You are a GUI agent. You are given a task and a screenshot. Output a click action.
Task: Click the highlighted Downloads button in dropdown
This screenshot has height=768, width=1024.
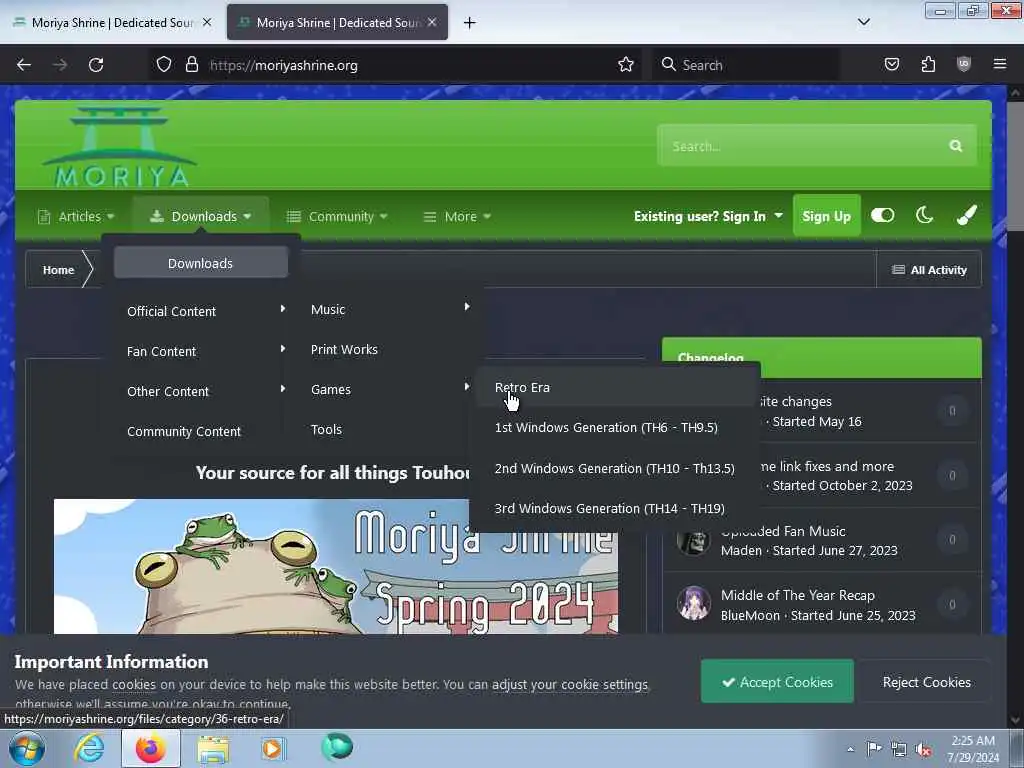tap(200, 263)
